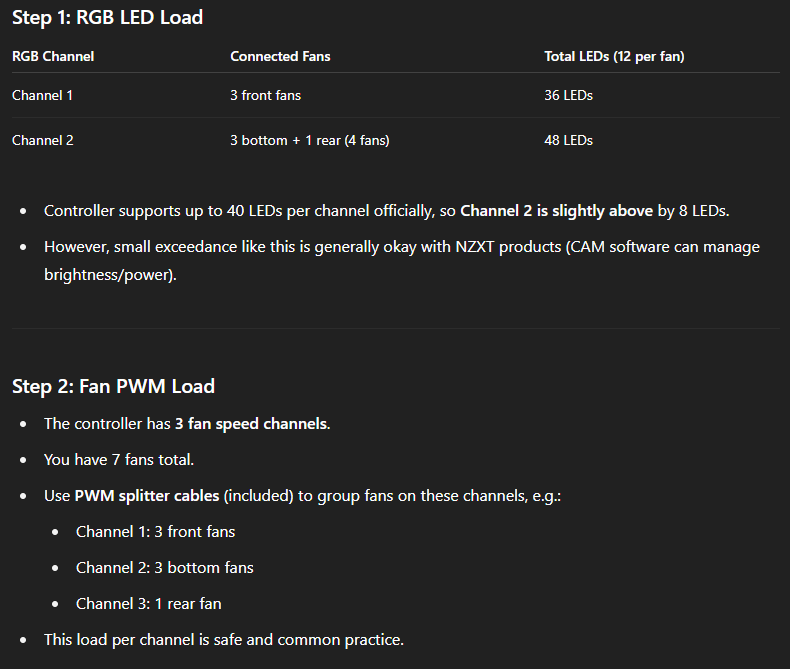Click the '36 LEDs' table cell
Screen dimensions: 790x669
coord(568,95)
